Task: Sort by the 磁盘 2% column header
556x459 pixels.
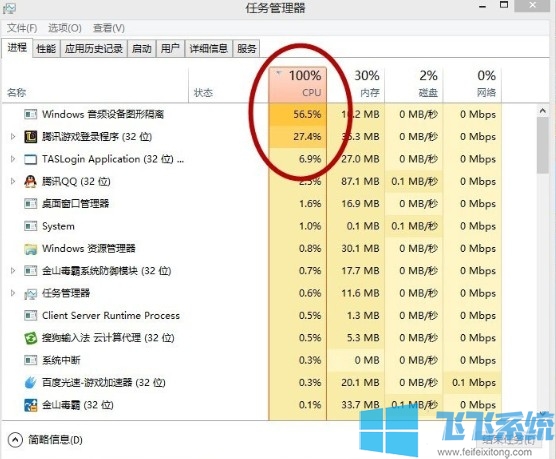Action: tap(414, 85)
